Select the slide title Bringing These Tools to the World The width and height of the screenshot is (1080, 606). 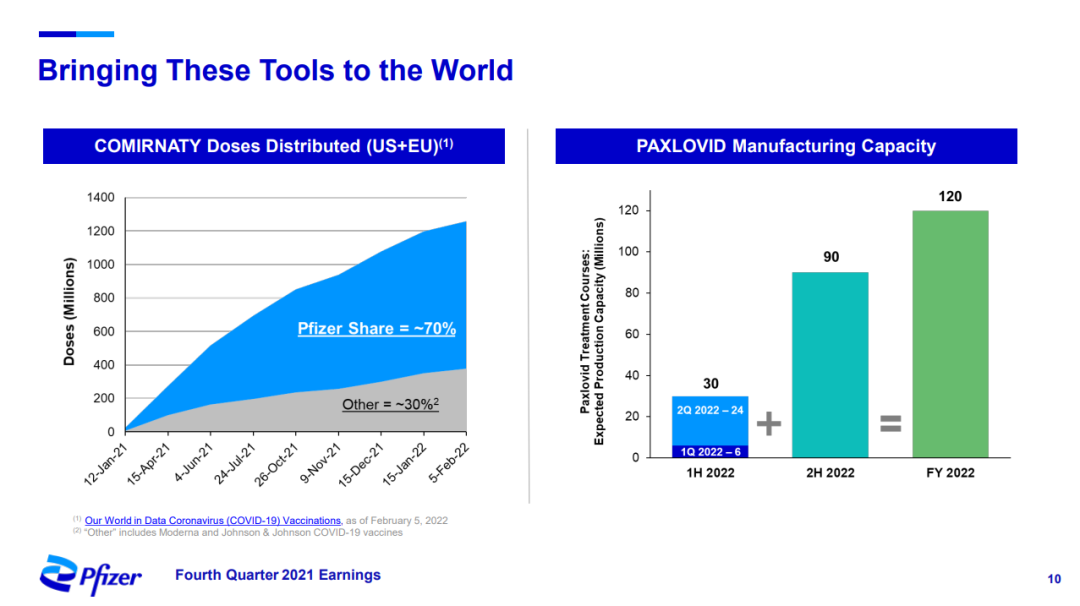point(276,70)
